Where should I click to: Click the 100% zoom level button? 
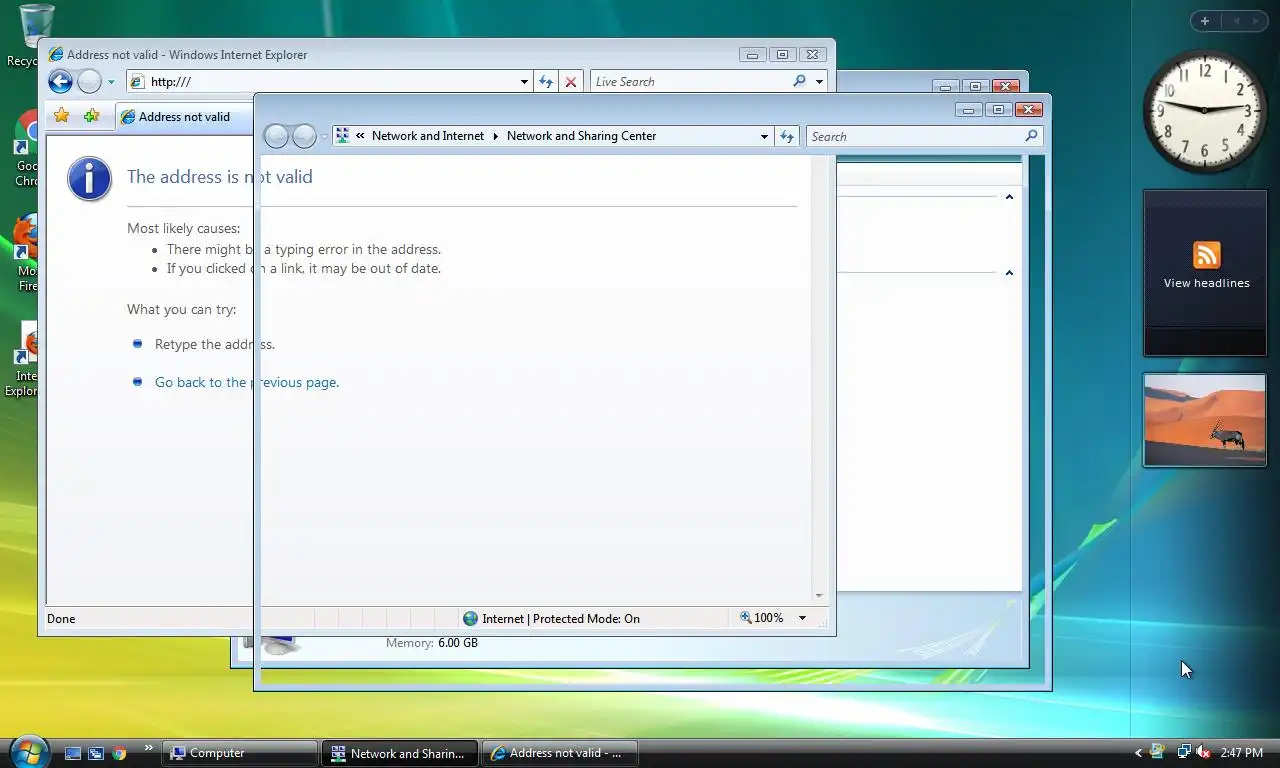tap(762, 618)
